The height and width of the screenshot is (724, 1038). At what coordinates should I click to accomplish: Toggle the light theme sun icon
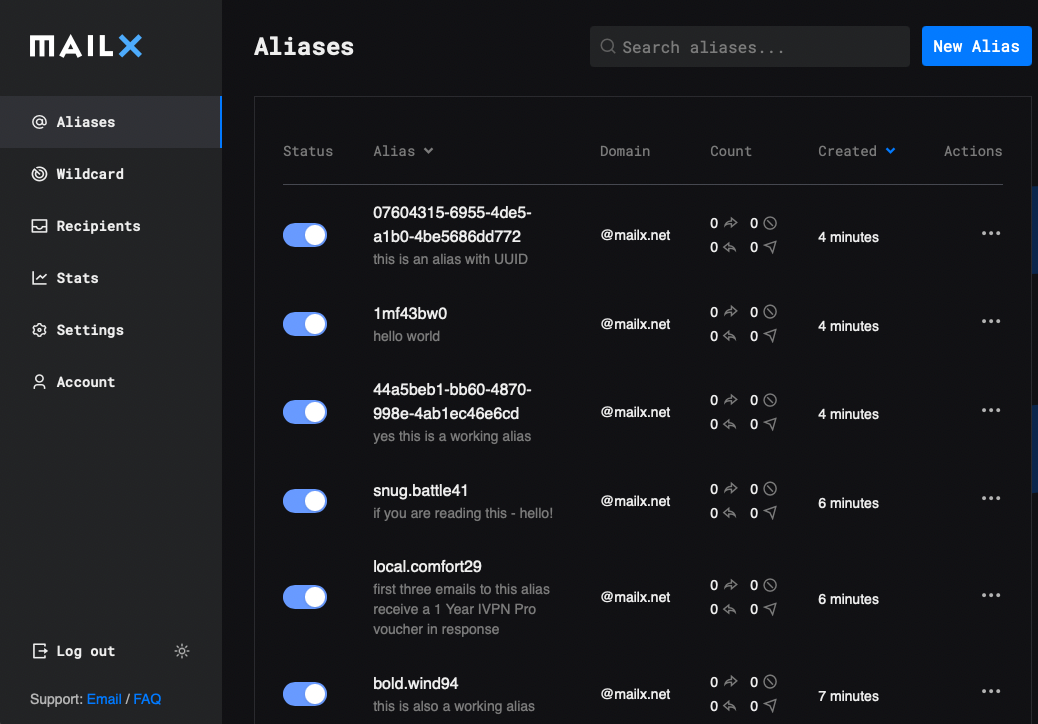[x=182, y=651]
